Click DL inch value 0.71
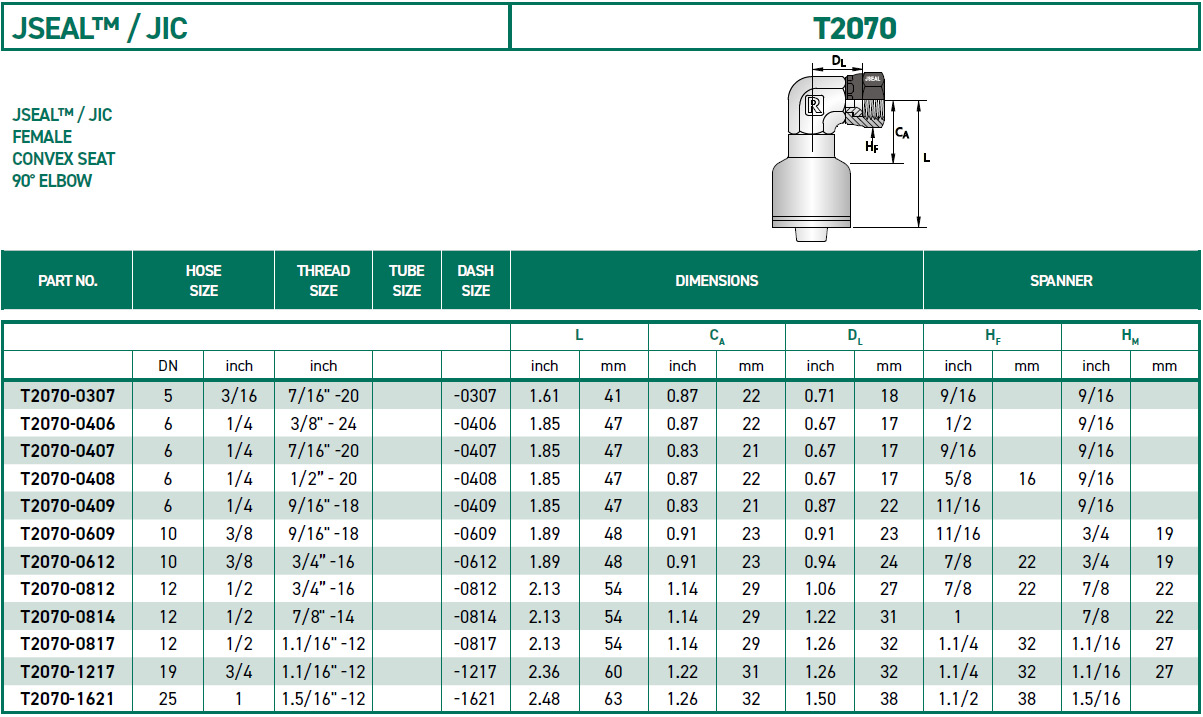1203x717 pixels. click(820, 396)
